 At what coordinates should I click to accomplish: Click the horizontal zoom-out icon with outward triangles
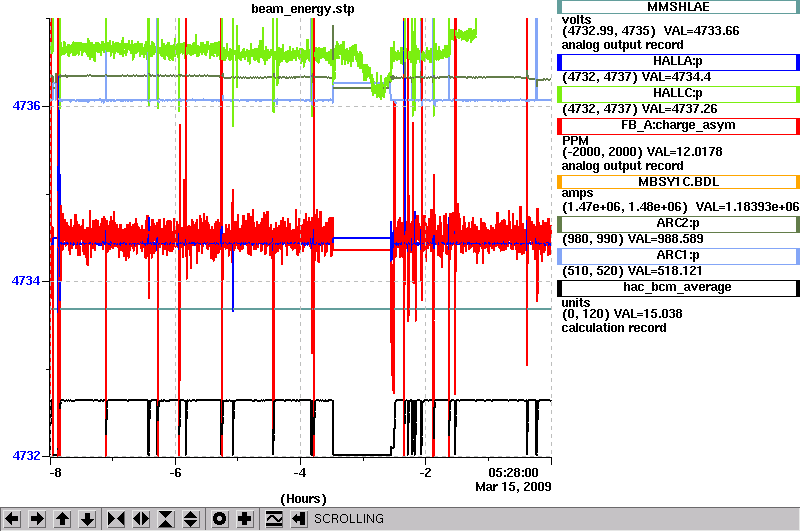coord(141,519)
